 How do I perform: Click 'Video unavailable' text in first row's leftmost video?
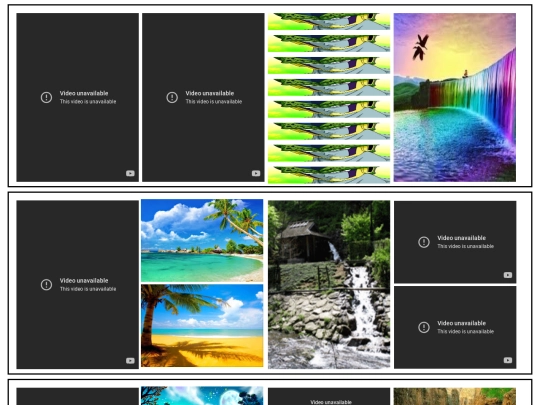click(x=84, y=93)
